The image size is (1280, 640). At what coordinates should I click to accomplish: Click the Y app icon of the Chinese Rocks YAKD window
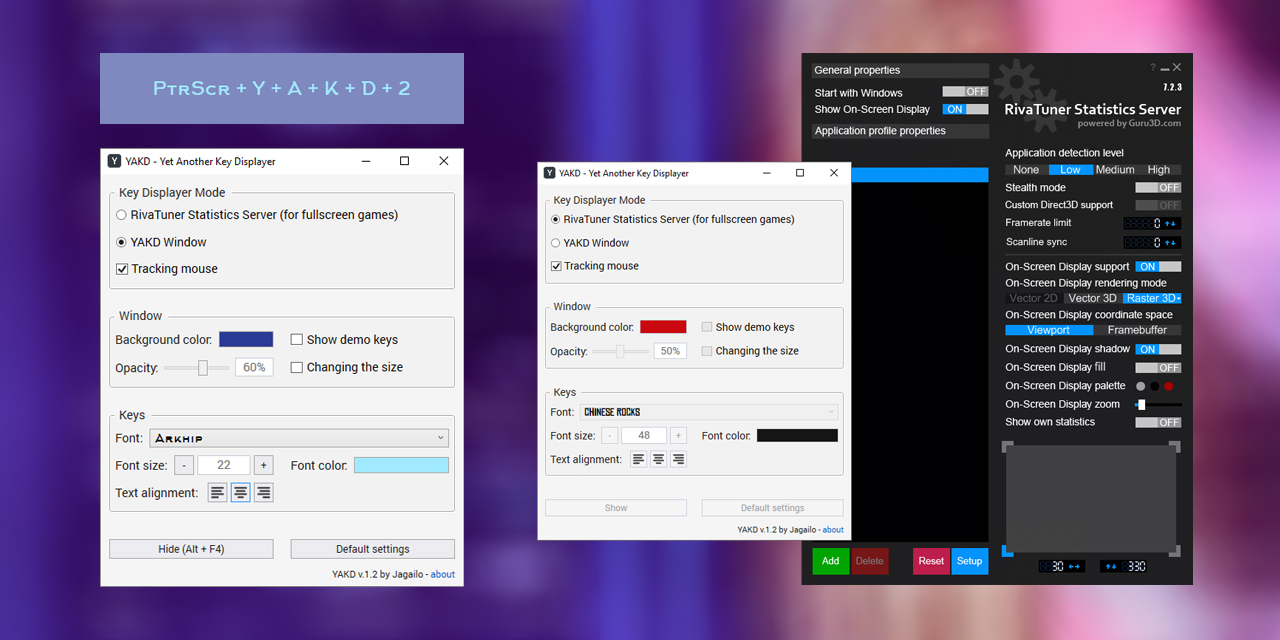[549, 173]
